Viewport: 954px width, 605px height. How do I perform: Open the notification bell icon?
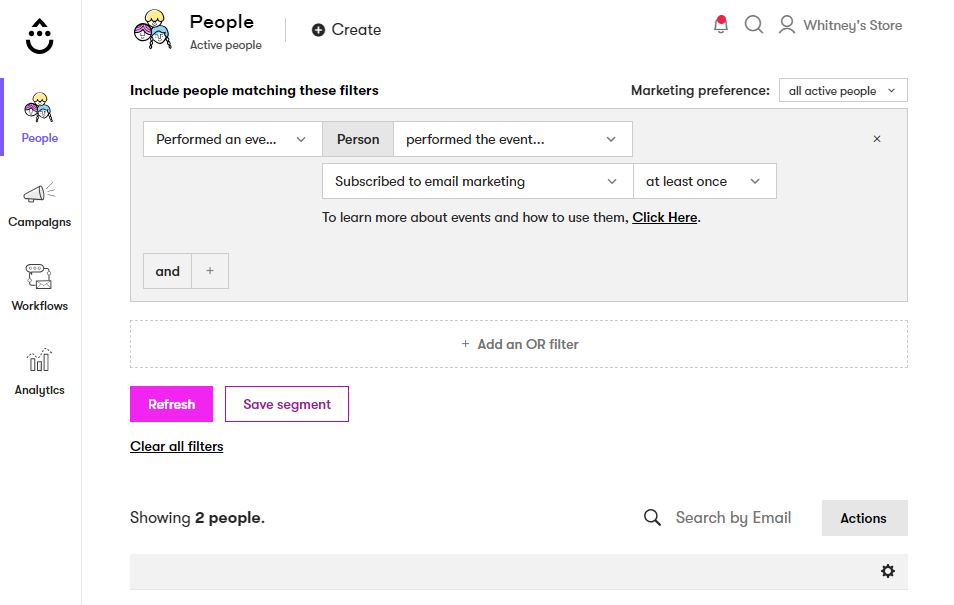tap(720, 25)
